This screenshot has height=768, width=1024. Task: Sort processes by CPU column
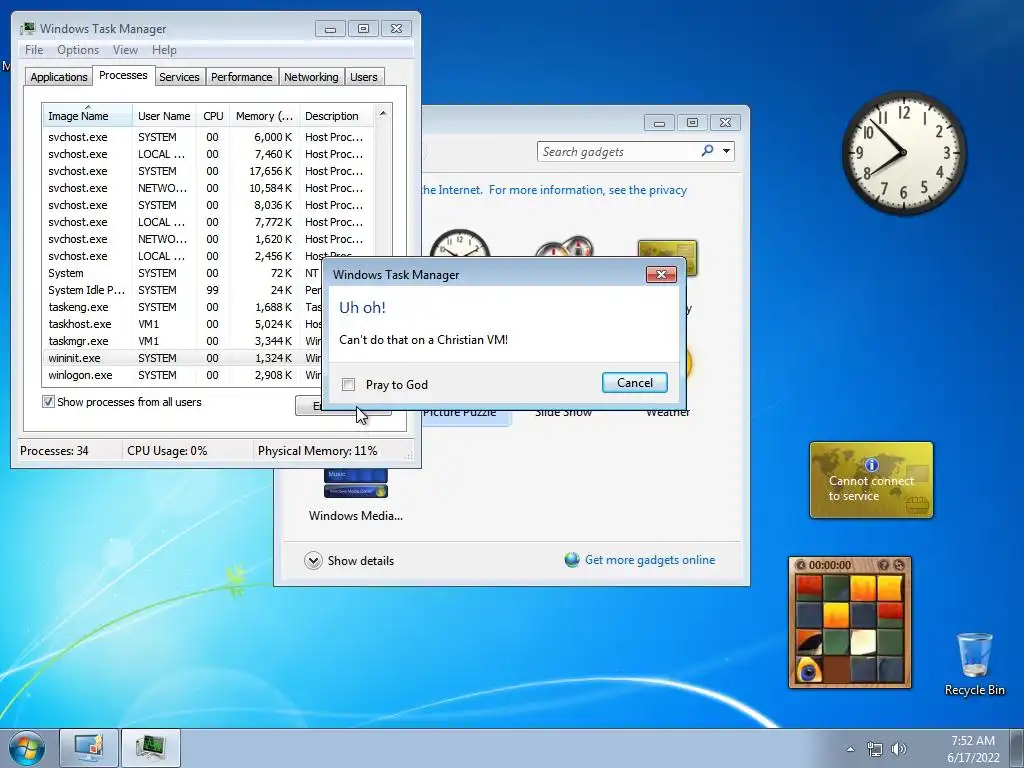pyautogui.click(x=213, y=116)
